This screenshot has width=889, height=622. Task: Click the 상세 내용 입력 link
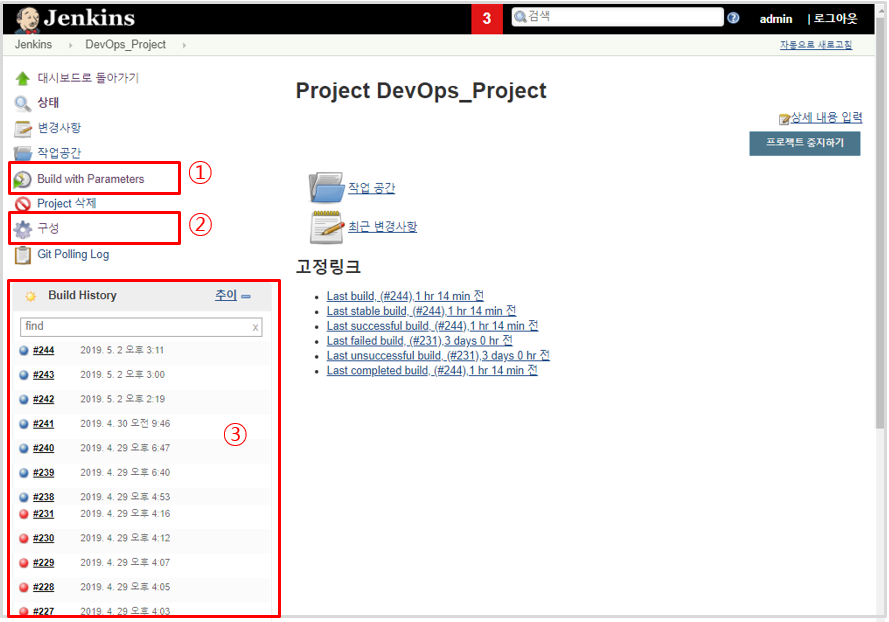coord(827,117)
